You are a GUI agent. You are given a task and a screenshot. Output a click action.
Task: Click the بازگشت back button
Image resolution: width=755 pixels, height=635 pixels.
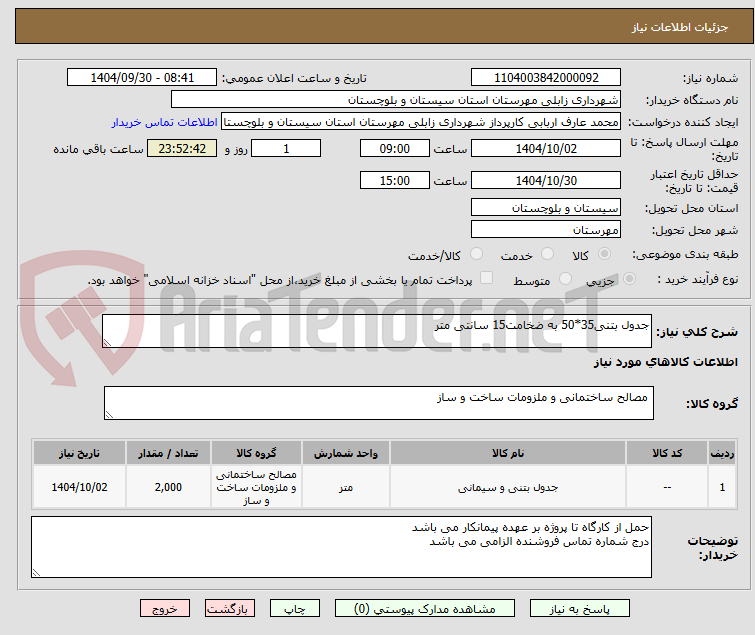pos(230,609)
